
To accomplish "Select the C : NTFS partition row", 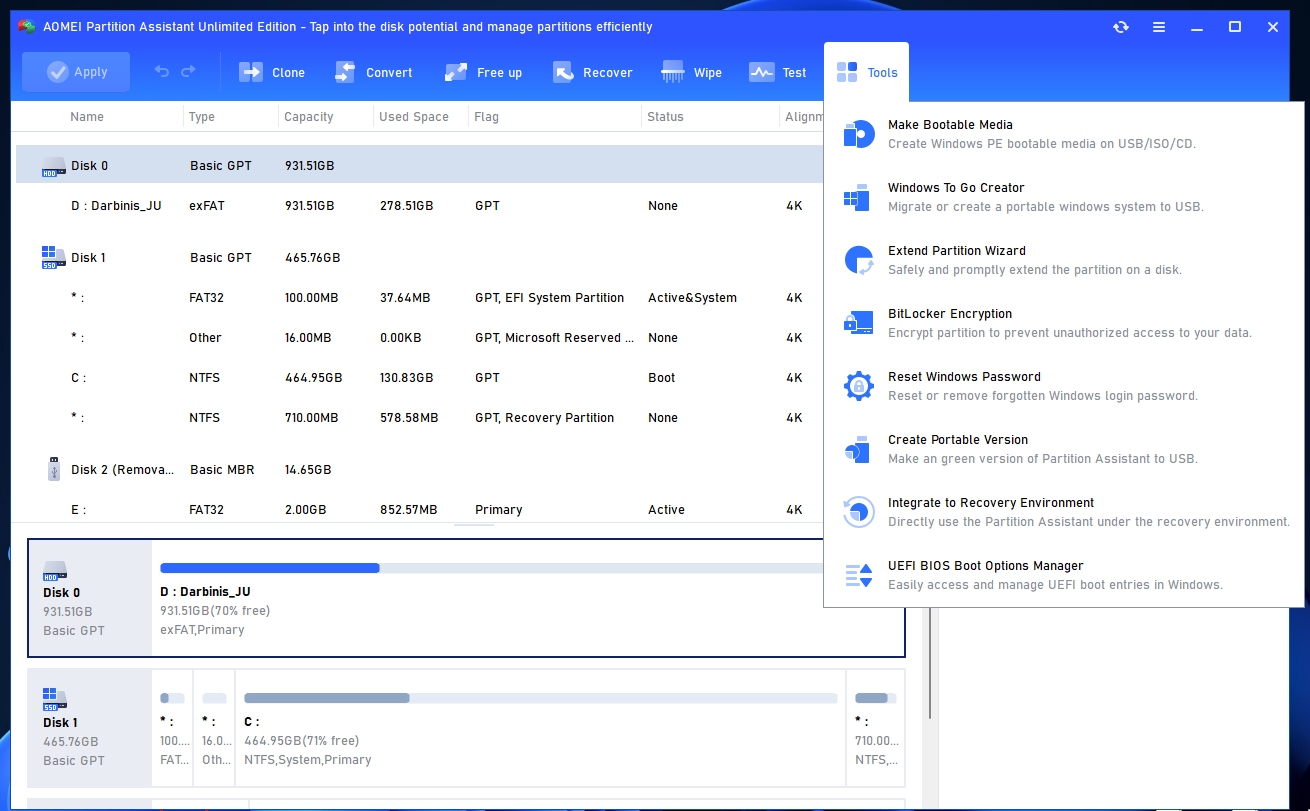I will (420, 377).
